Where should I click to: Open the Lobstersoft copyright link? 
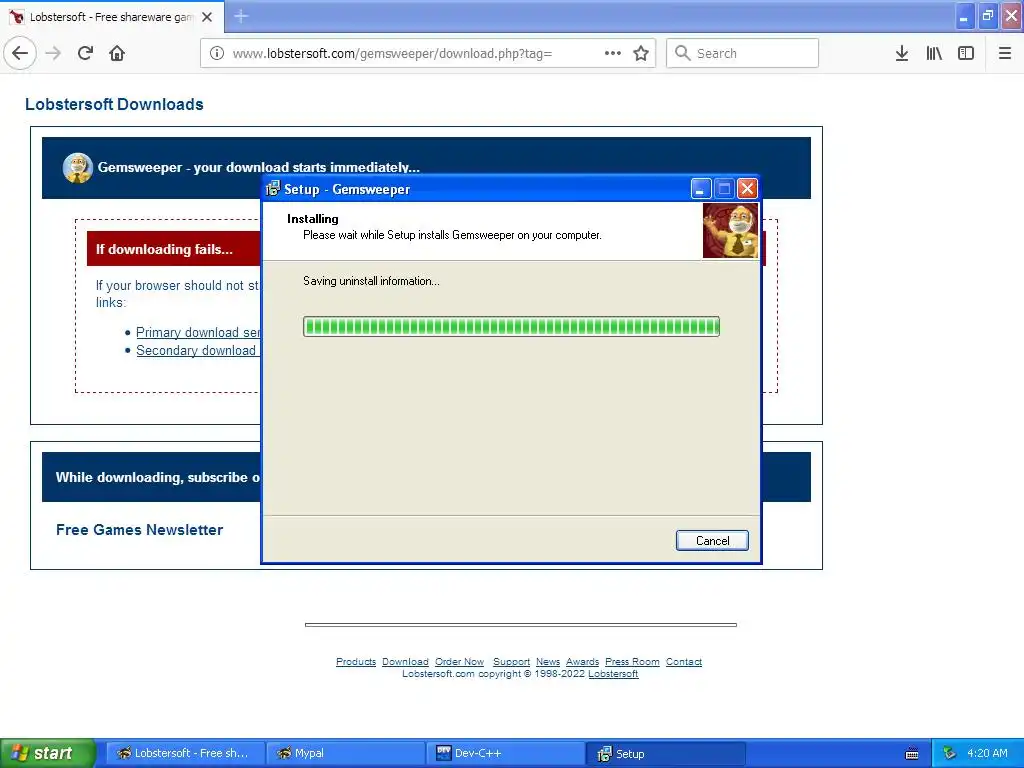(613, 674)
